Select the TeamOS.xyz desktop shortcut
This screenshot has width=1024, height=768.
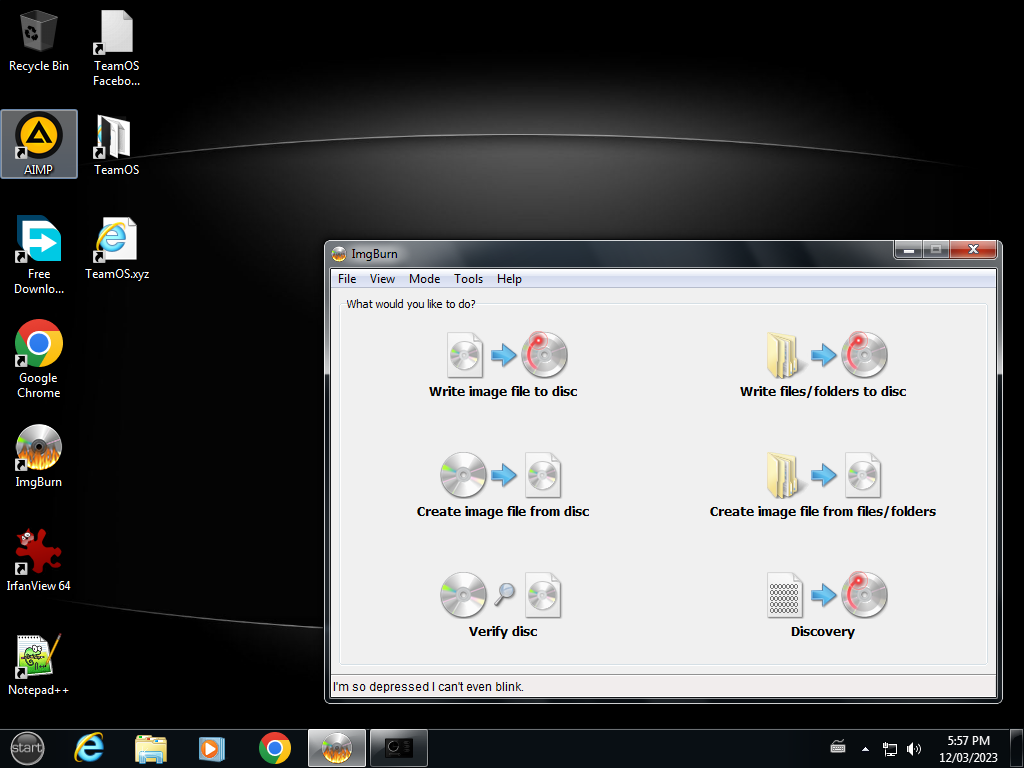click(117, 249)
